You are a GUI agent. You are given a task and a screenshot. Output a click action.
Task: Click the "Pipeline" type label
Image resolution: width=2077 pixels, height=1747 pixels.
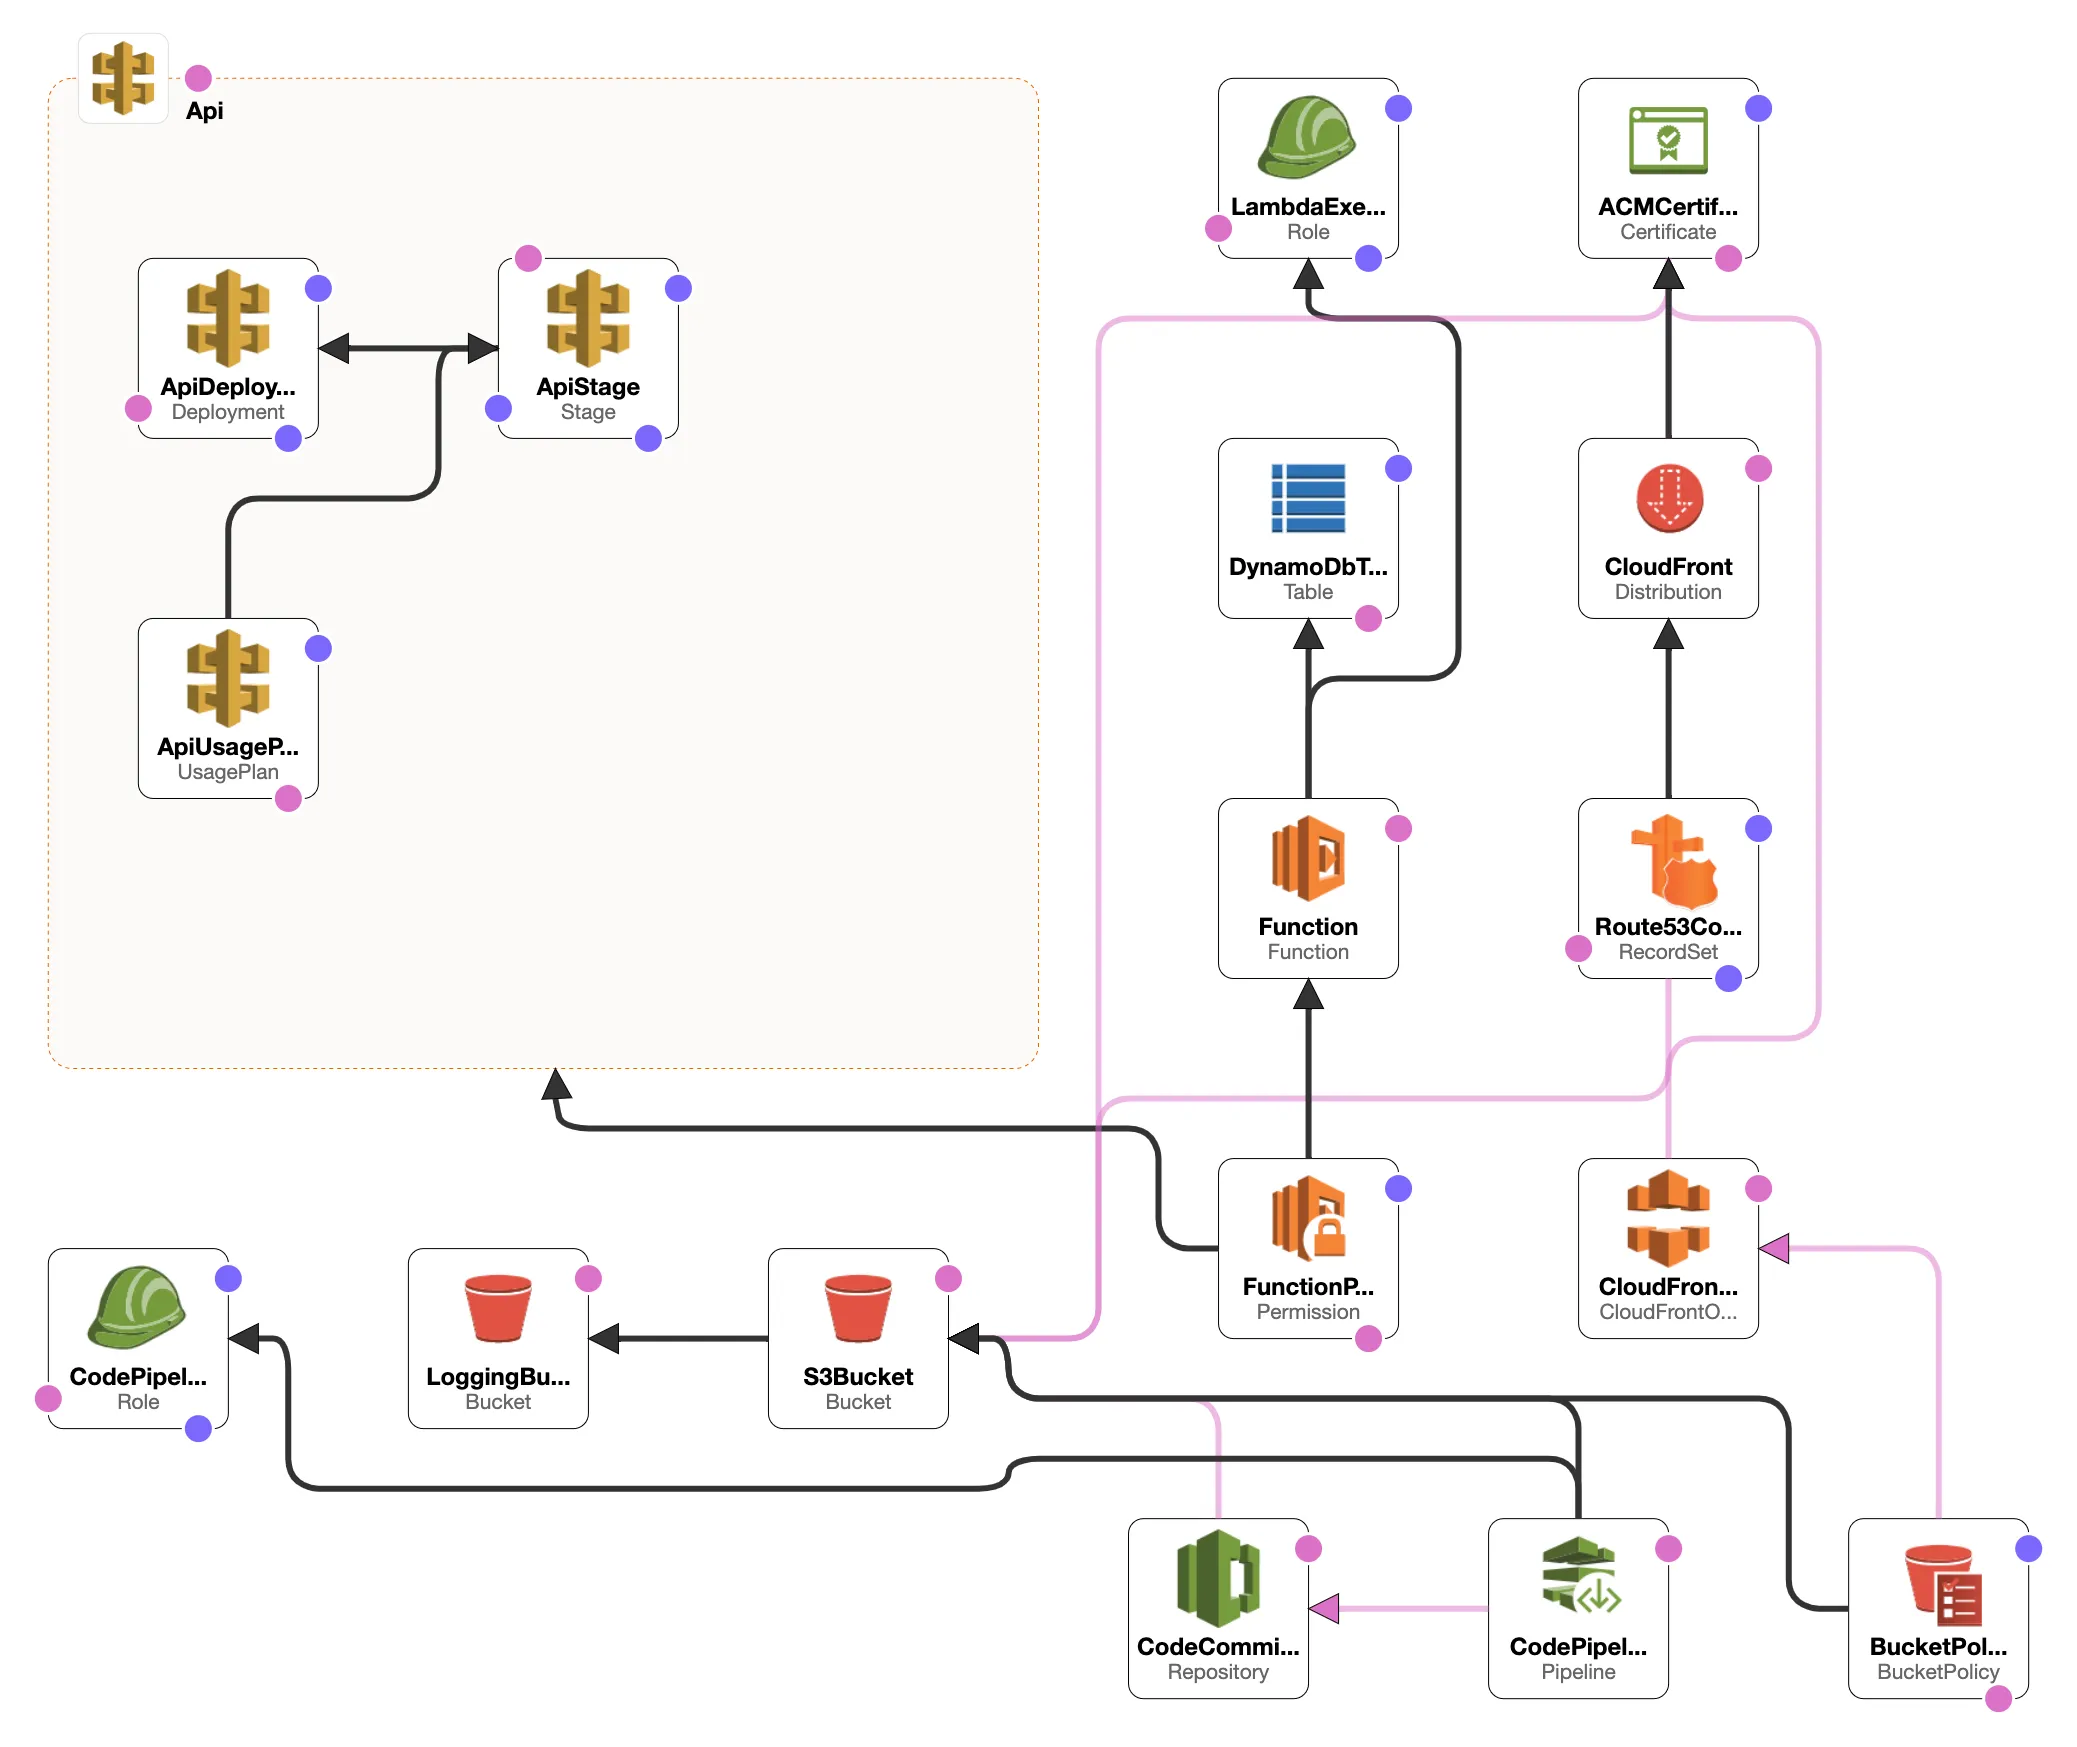(1578, 1672)
